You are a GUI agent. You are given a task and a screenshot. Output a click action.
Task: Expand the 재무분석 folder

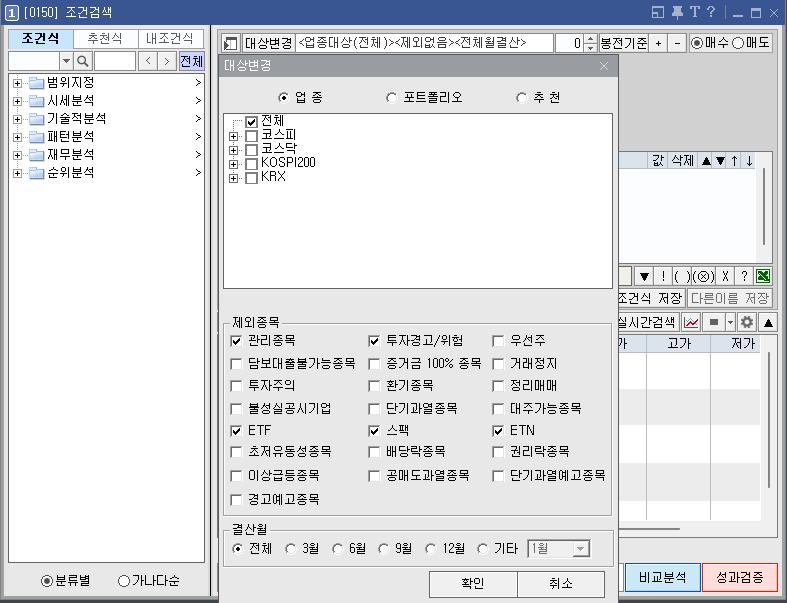pos(18,155)
